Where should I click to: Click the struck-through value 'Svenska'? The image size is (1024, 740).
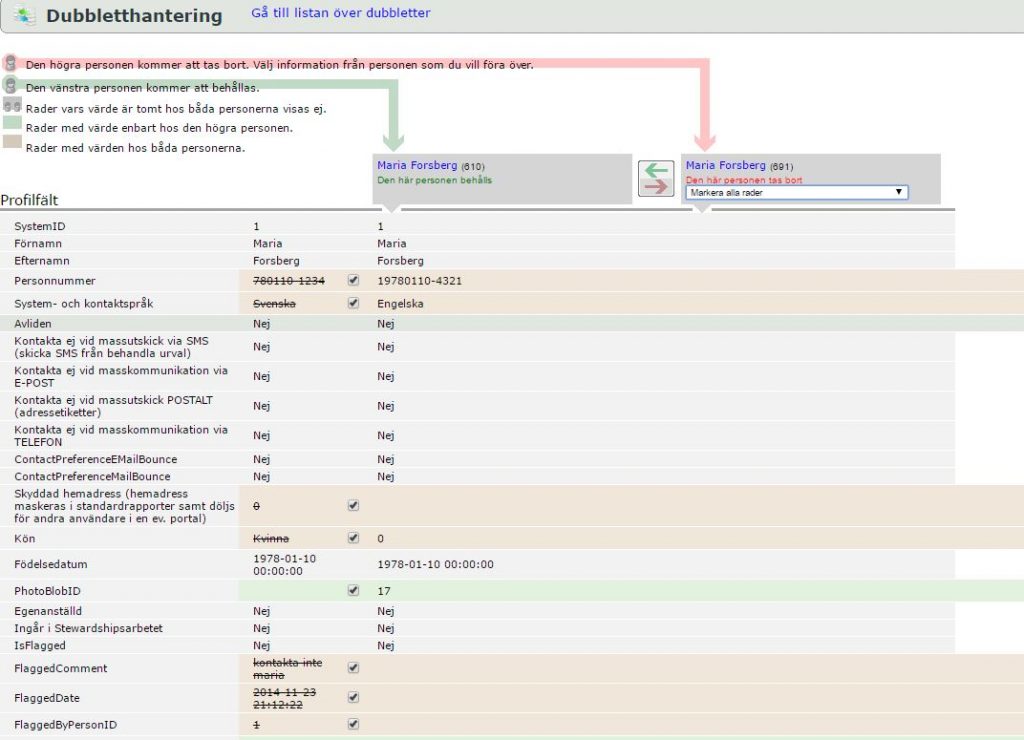(274, 304)
